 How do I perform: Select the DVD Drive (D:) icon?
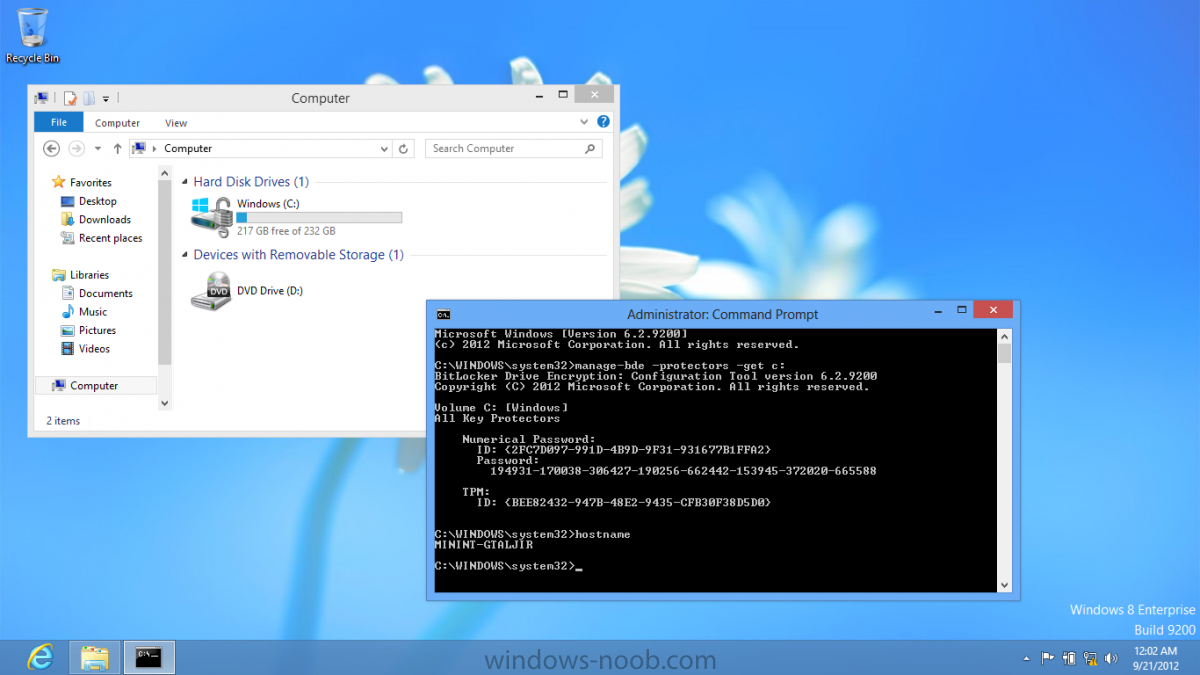pyautogui.click(x=211, y=291)
